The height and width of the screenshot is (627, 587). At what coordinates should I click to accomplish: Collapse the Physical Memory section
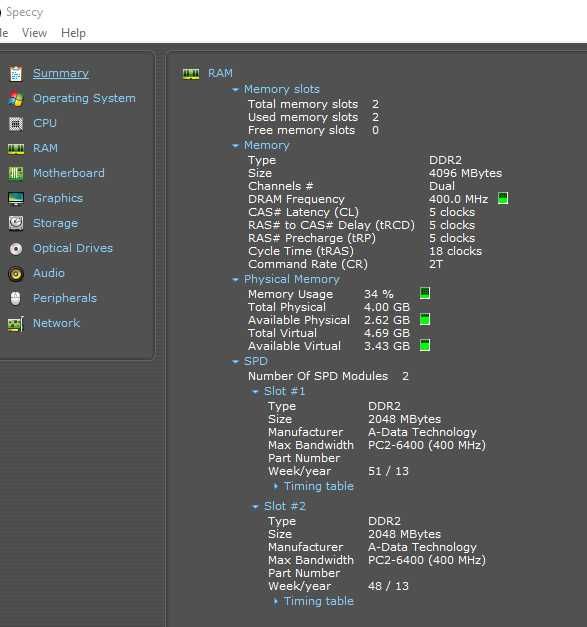pyautogui.click(x=236, y=280)
